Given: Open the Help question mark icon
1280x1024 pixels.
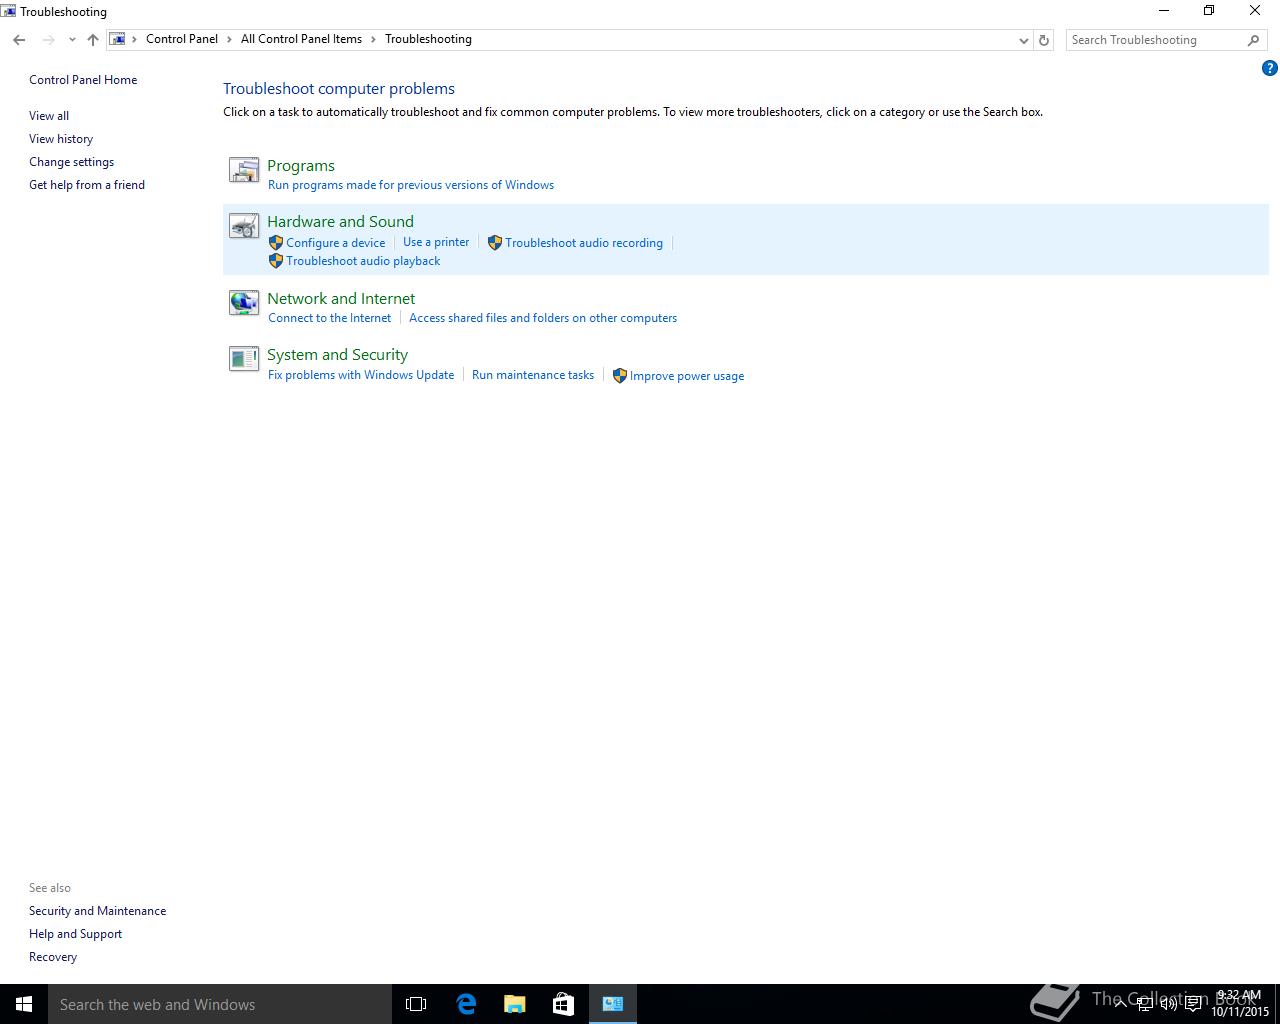Looking at the screenshot, I should pos(1270,68).
